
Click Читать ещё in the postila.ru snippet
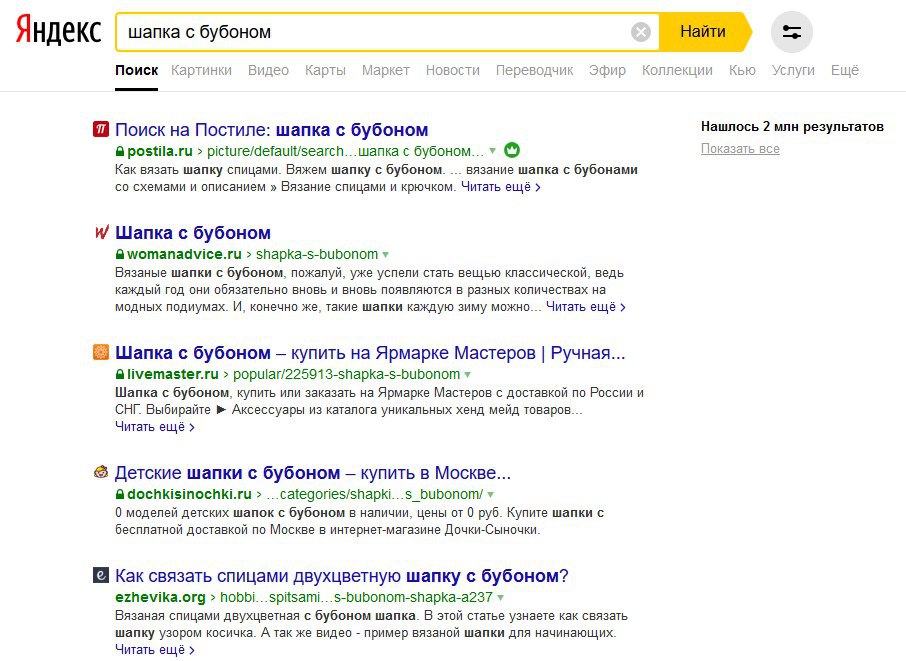500,187
